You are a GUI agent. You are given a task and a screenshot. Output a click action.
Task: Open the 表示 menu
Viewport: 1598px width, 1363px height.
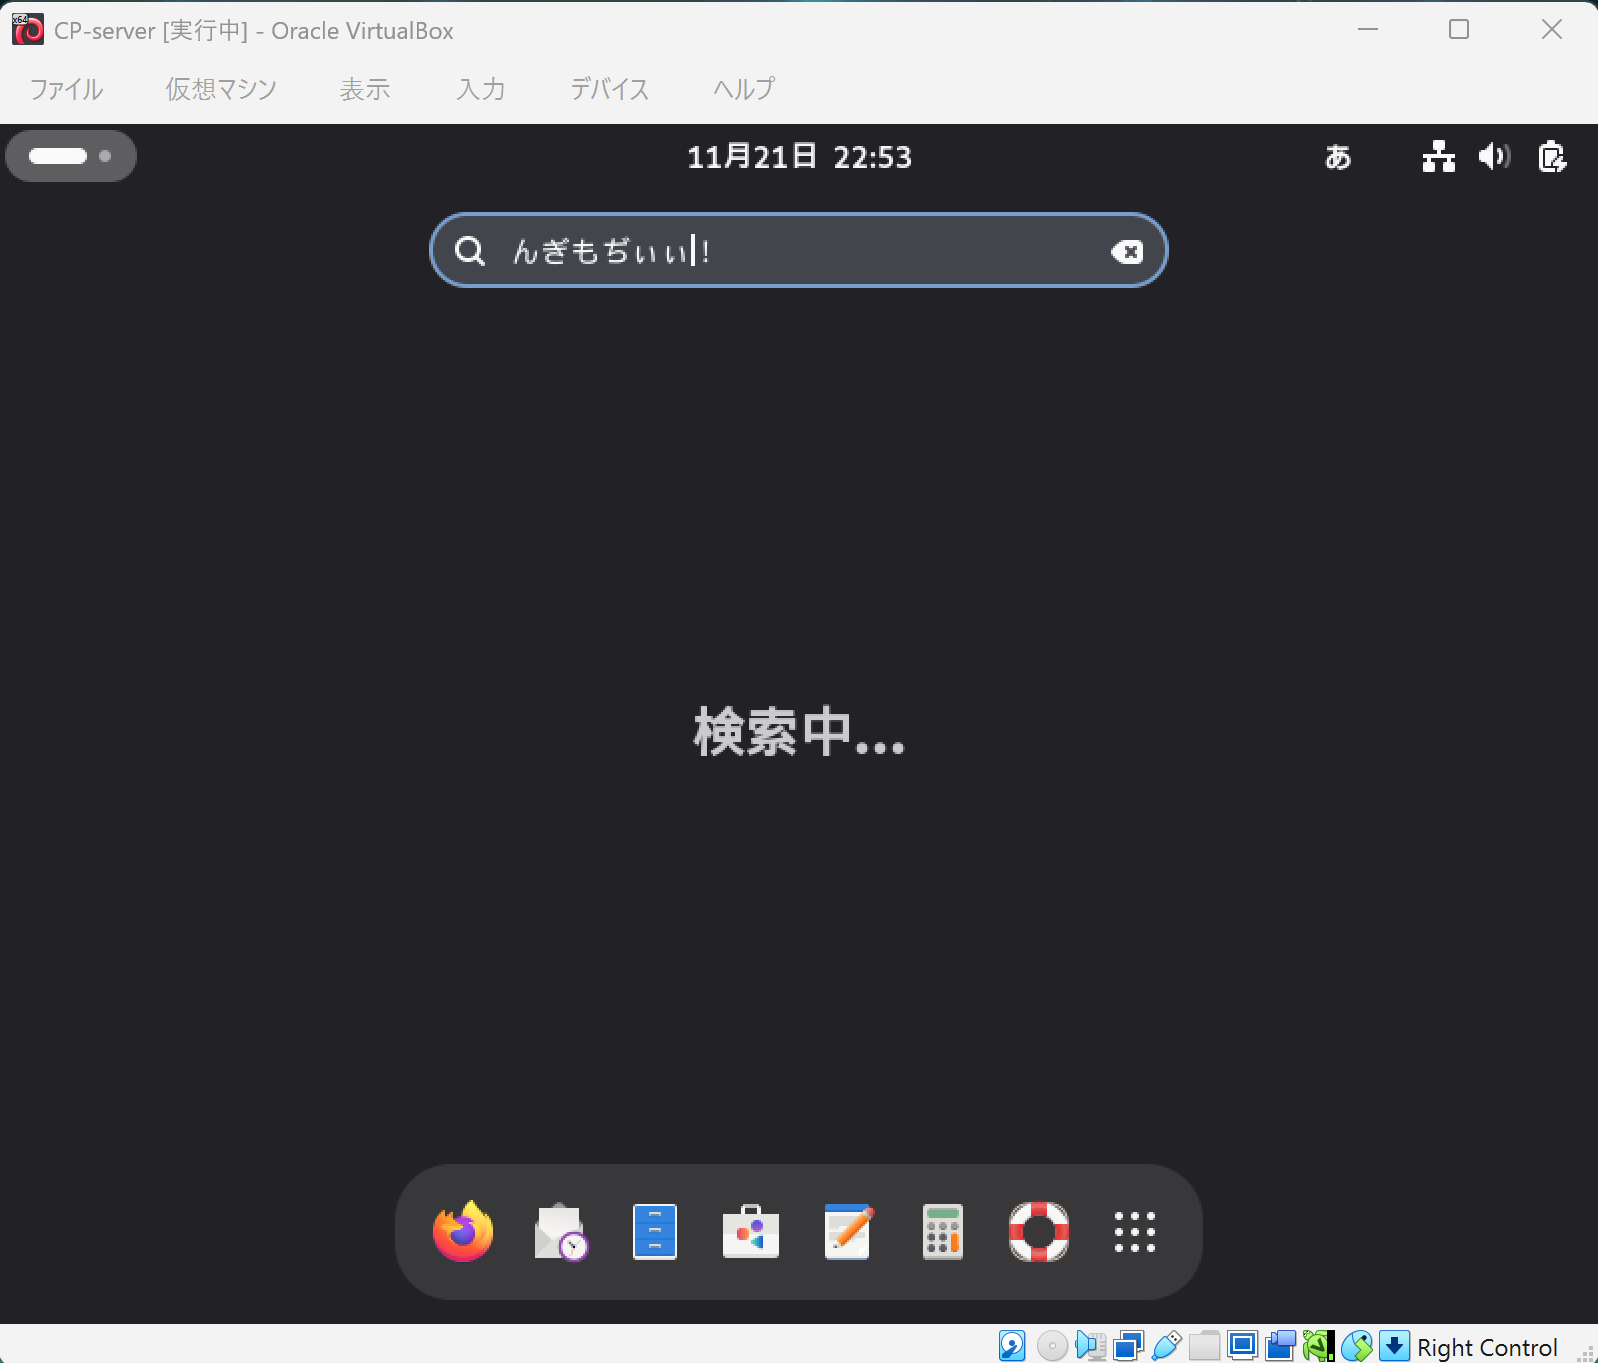[x=365, y=89]
